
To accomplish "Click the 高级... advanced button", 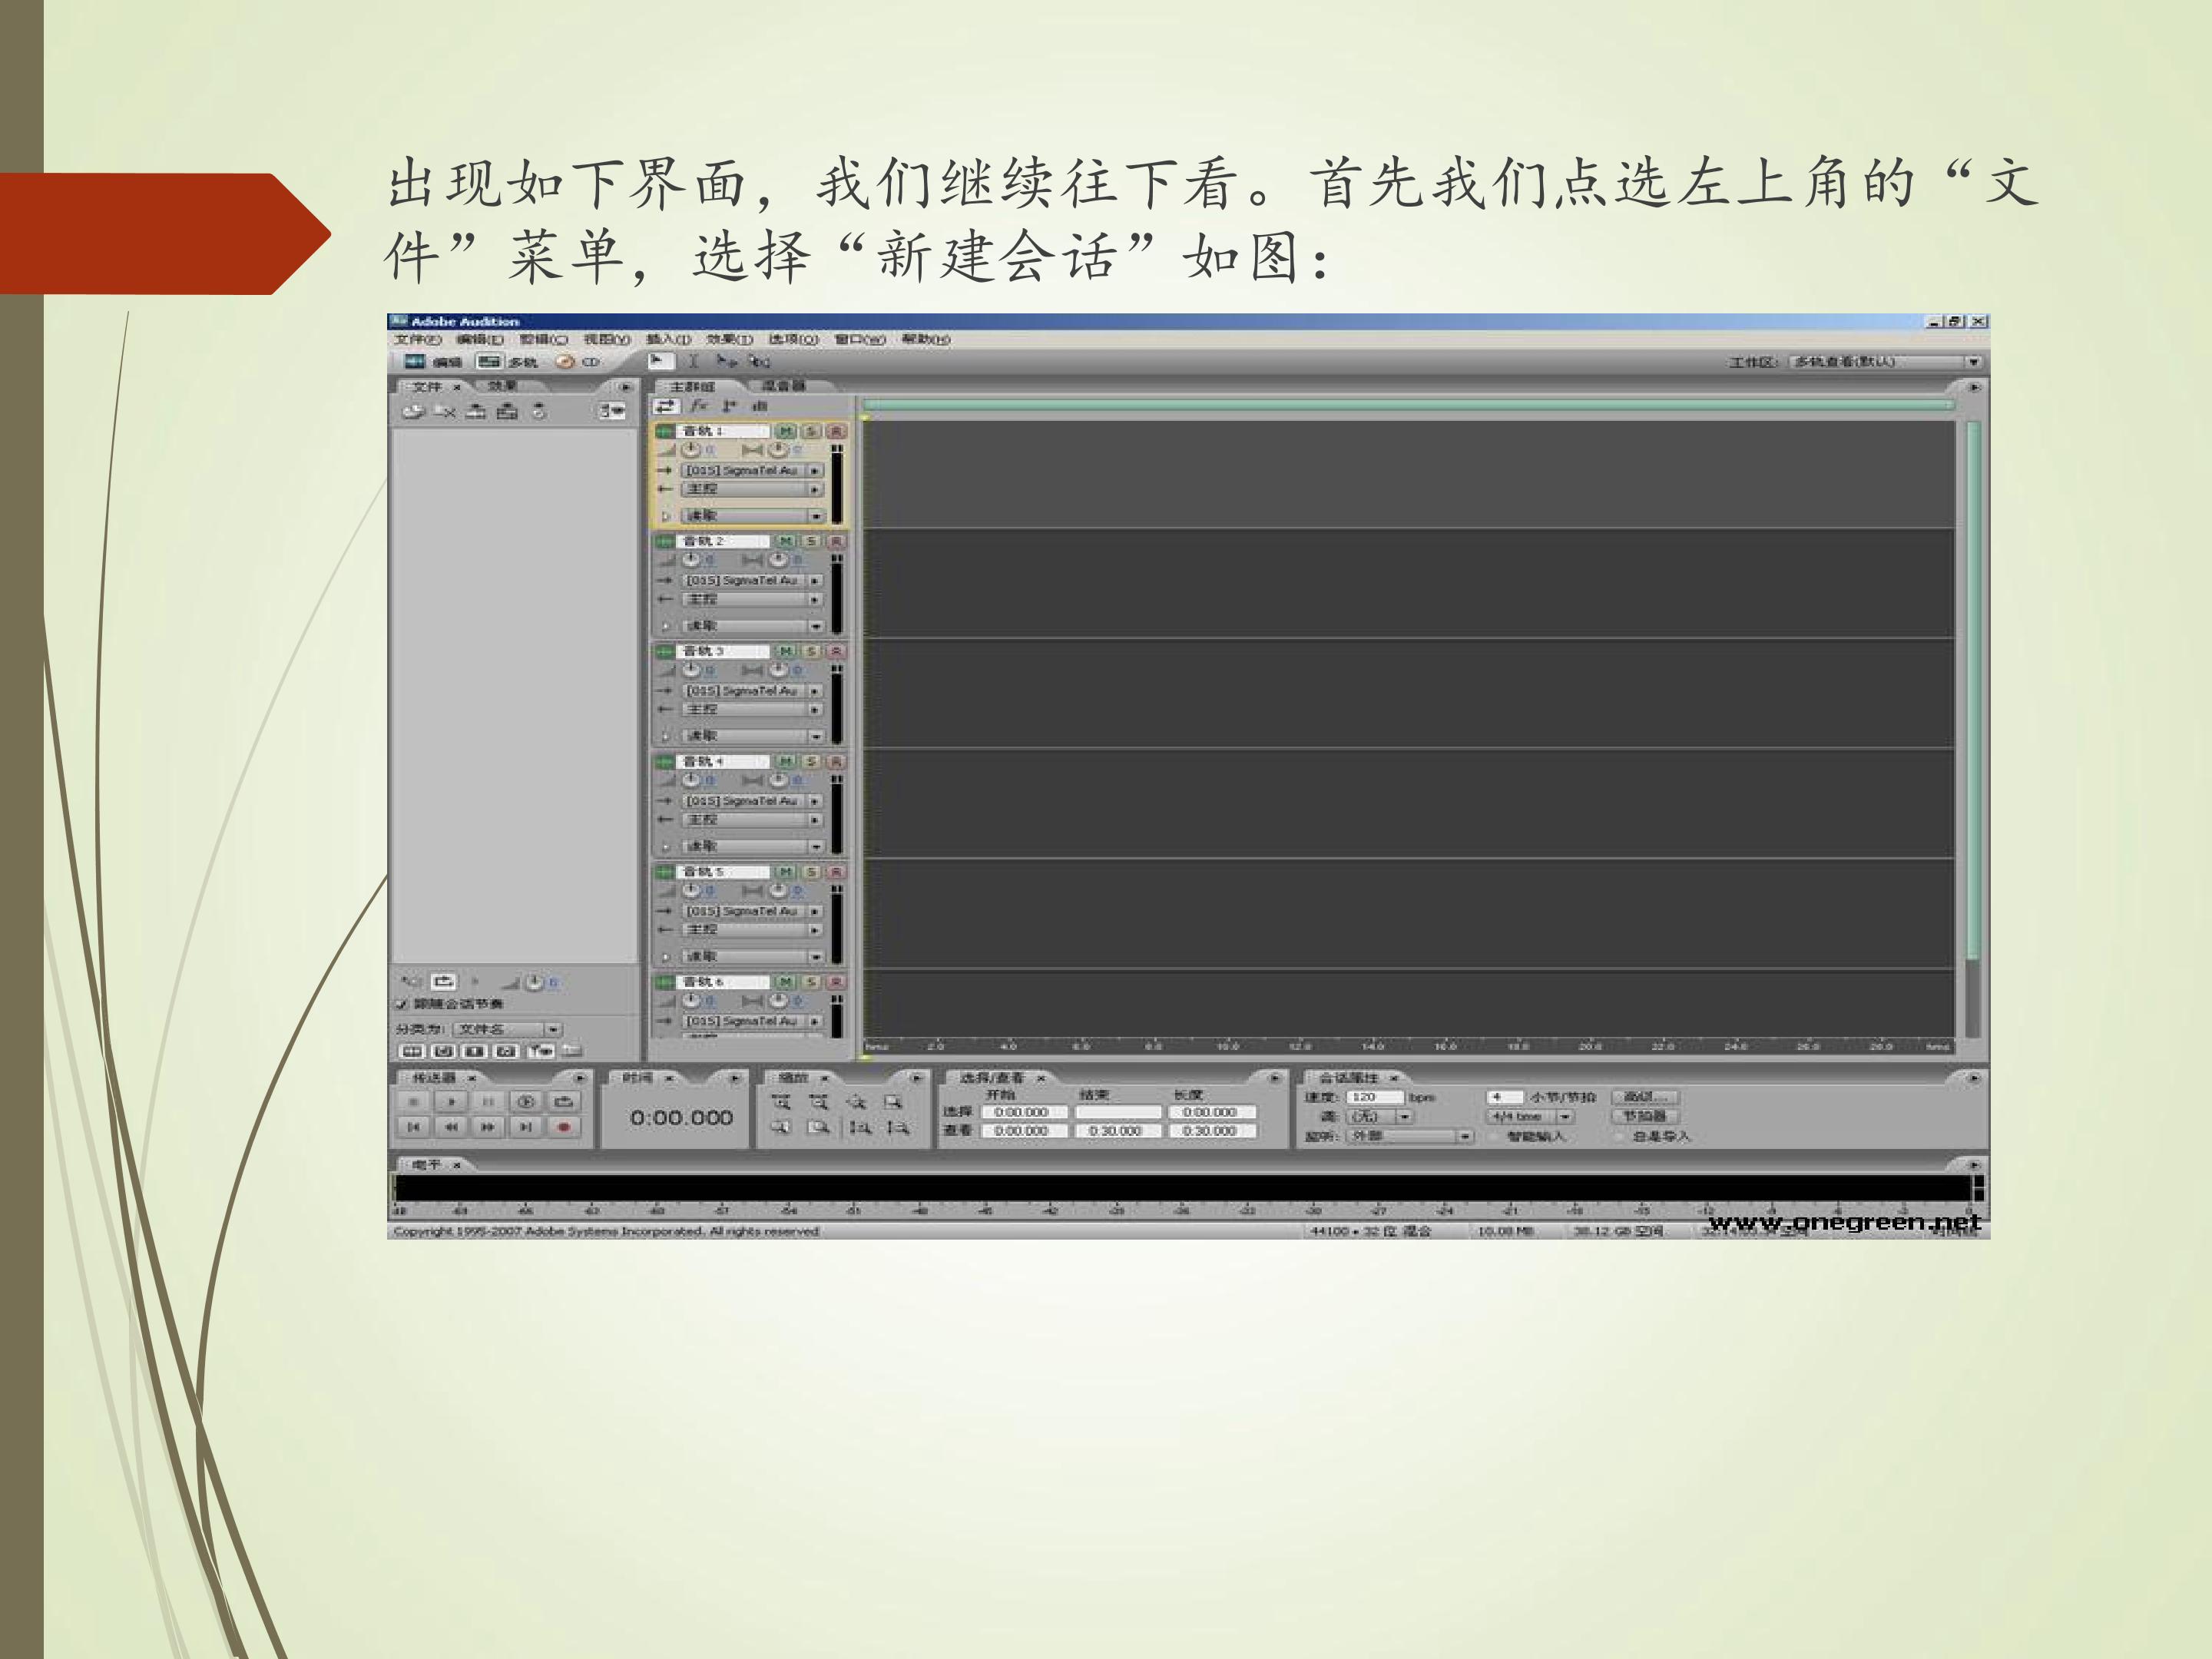I will point(1644,1097).
